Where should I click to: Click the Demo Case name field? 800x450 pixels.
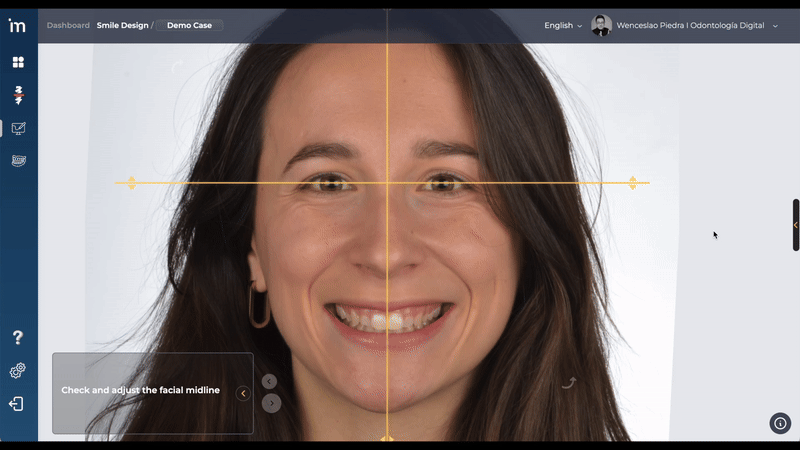189,25
